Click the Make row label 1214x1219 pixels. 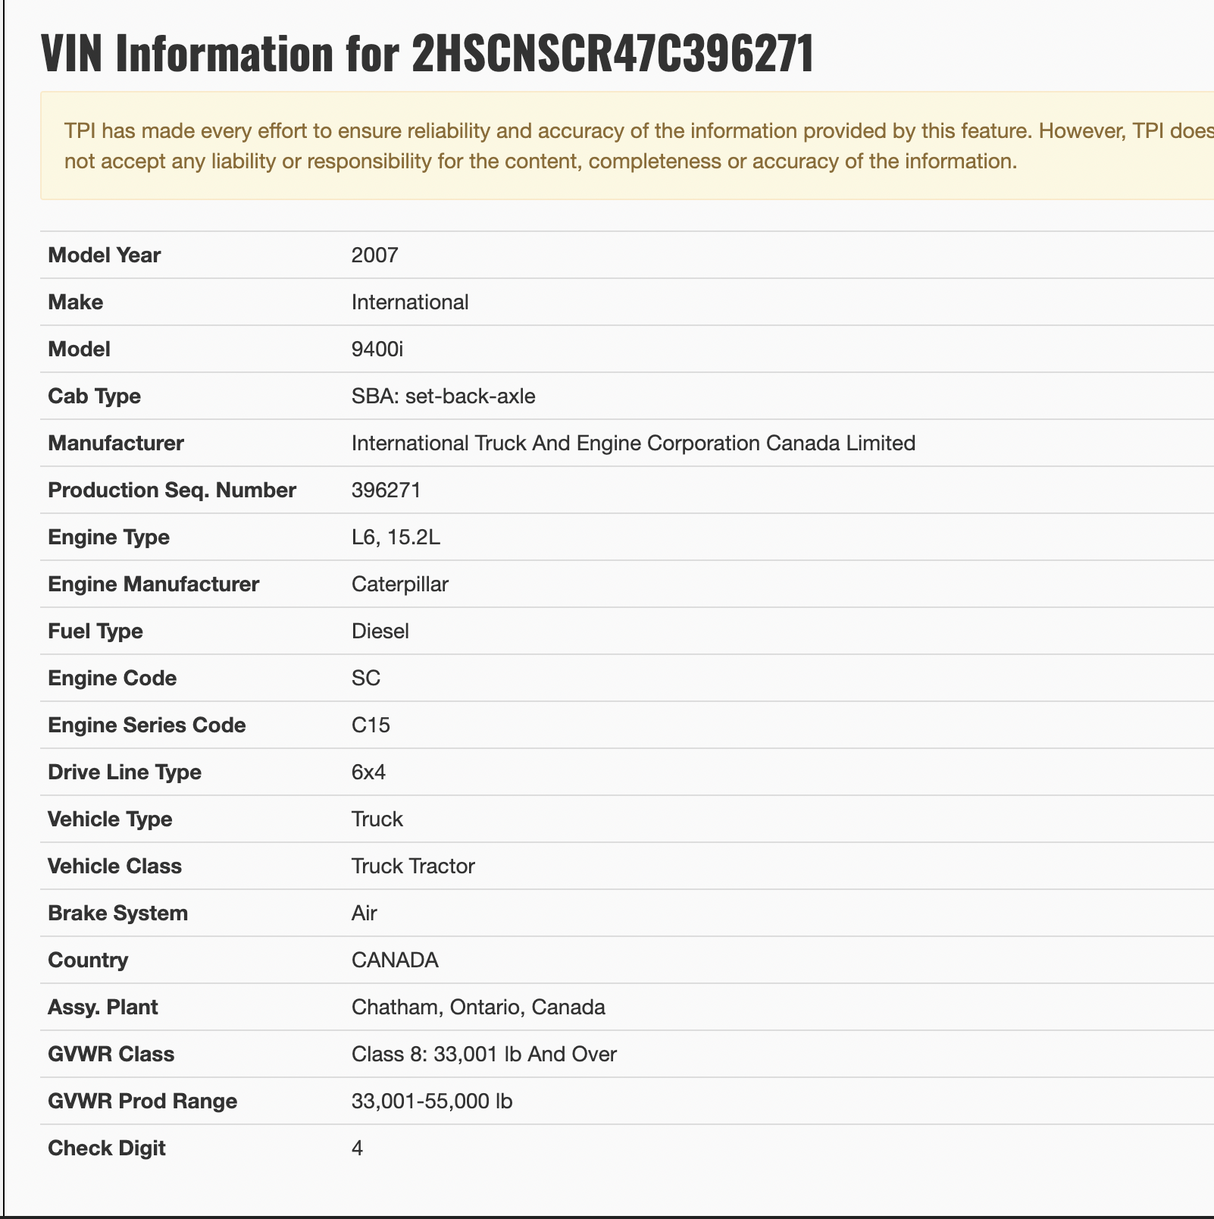tap(76, 302)
